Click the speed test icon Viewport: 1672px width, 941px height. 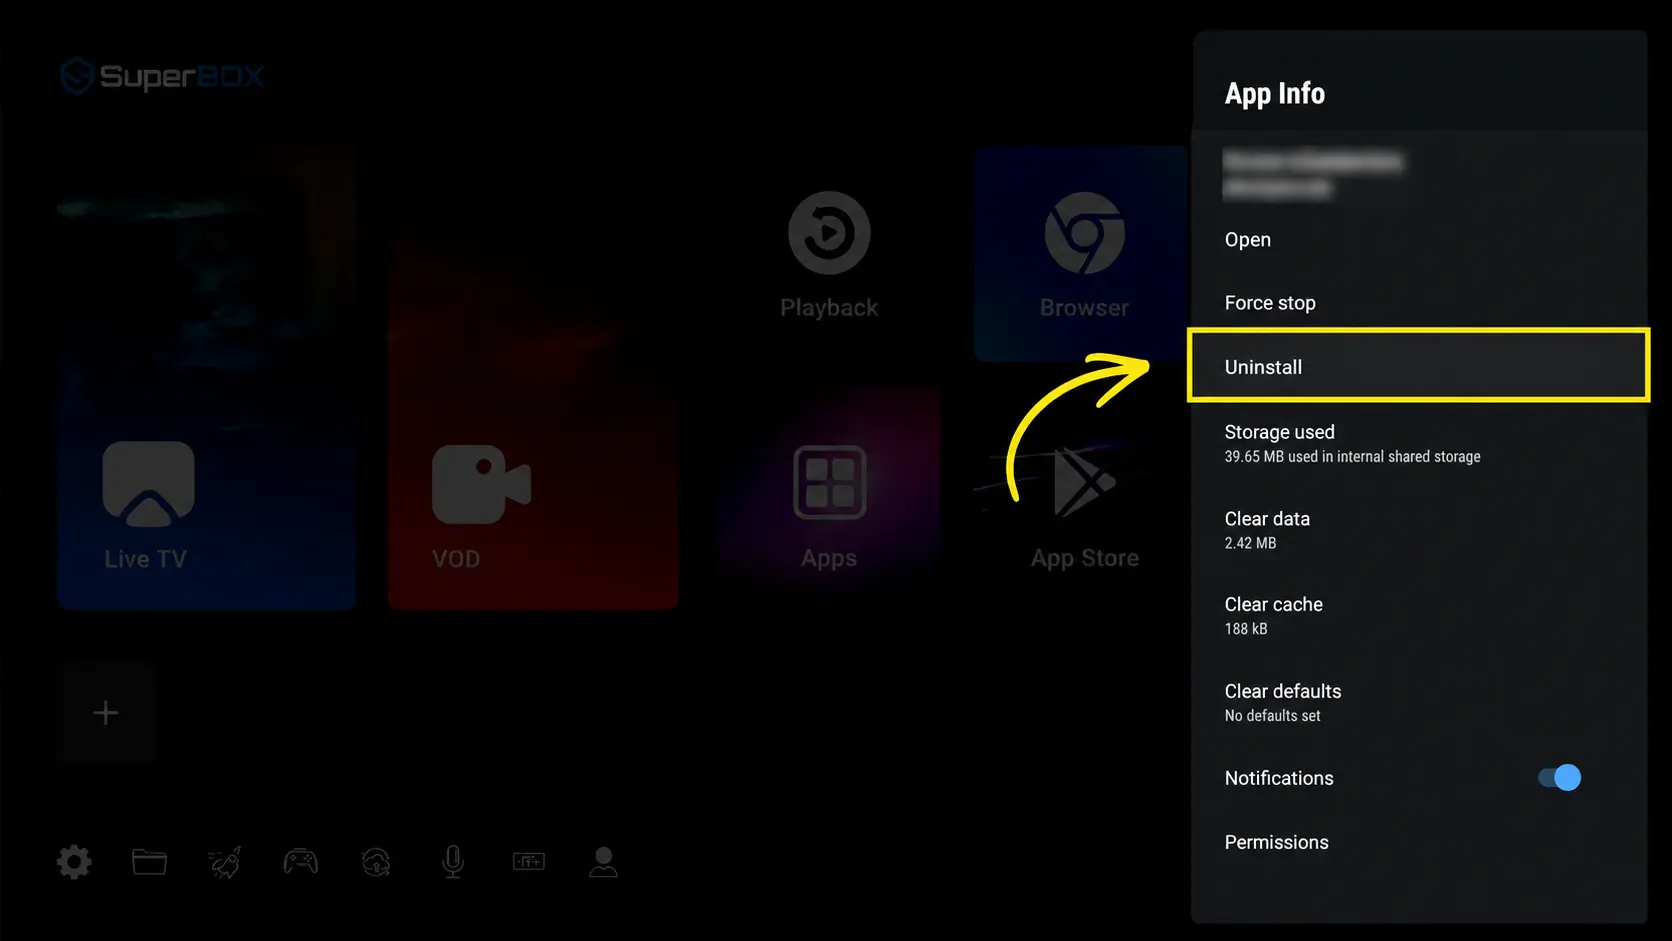[529, 861]
